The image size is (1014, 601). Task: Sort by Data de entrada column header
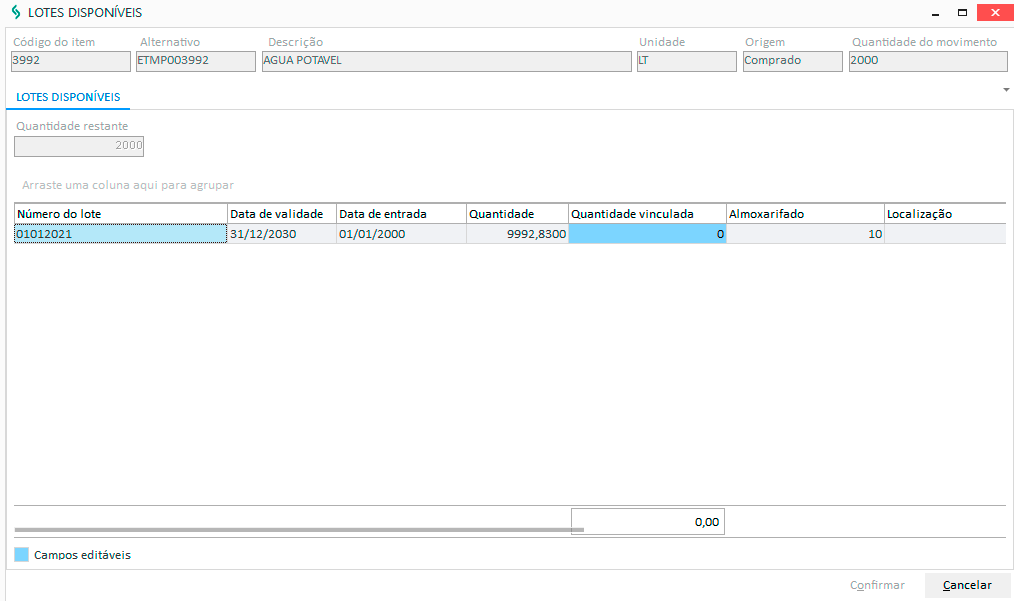[402, 214]
